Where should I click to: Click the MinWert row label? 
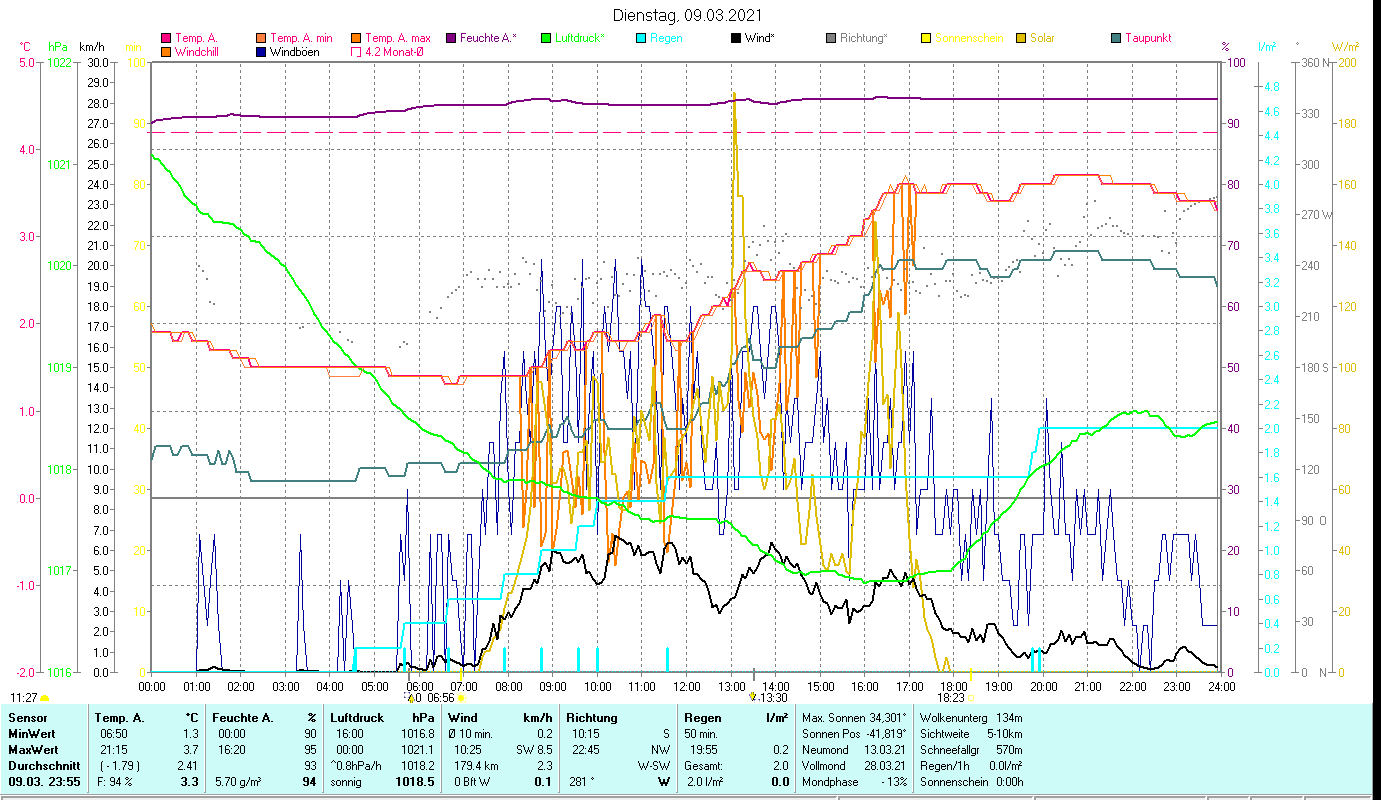click(x=33, y=733)
